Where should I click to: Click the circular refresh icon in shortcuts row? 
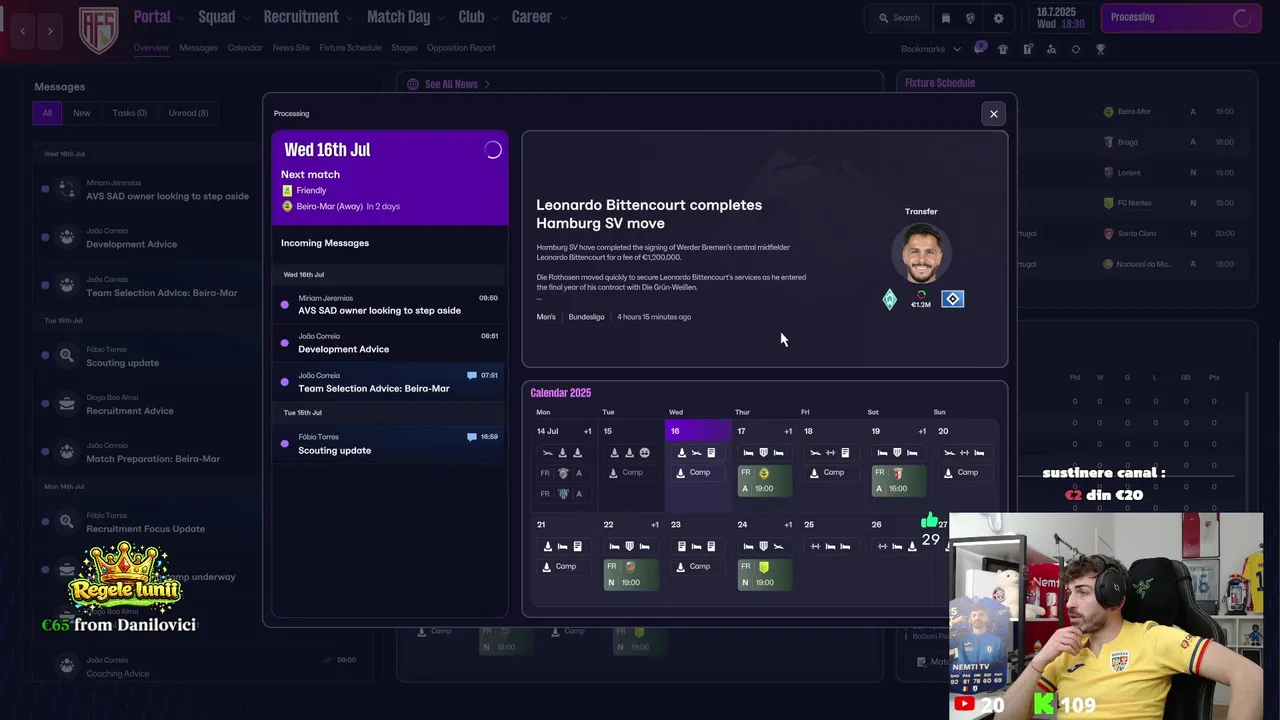click(x=1076, y=49)
